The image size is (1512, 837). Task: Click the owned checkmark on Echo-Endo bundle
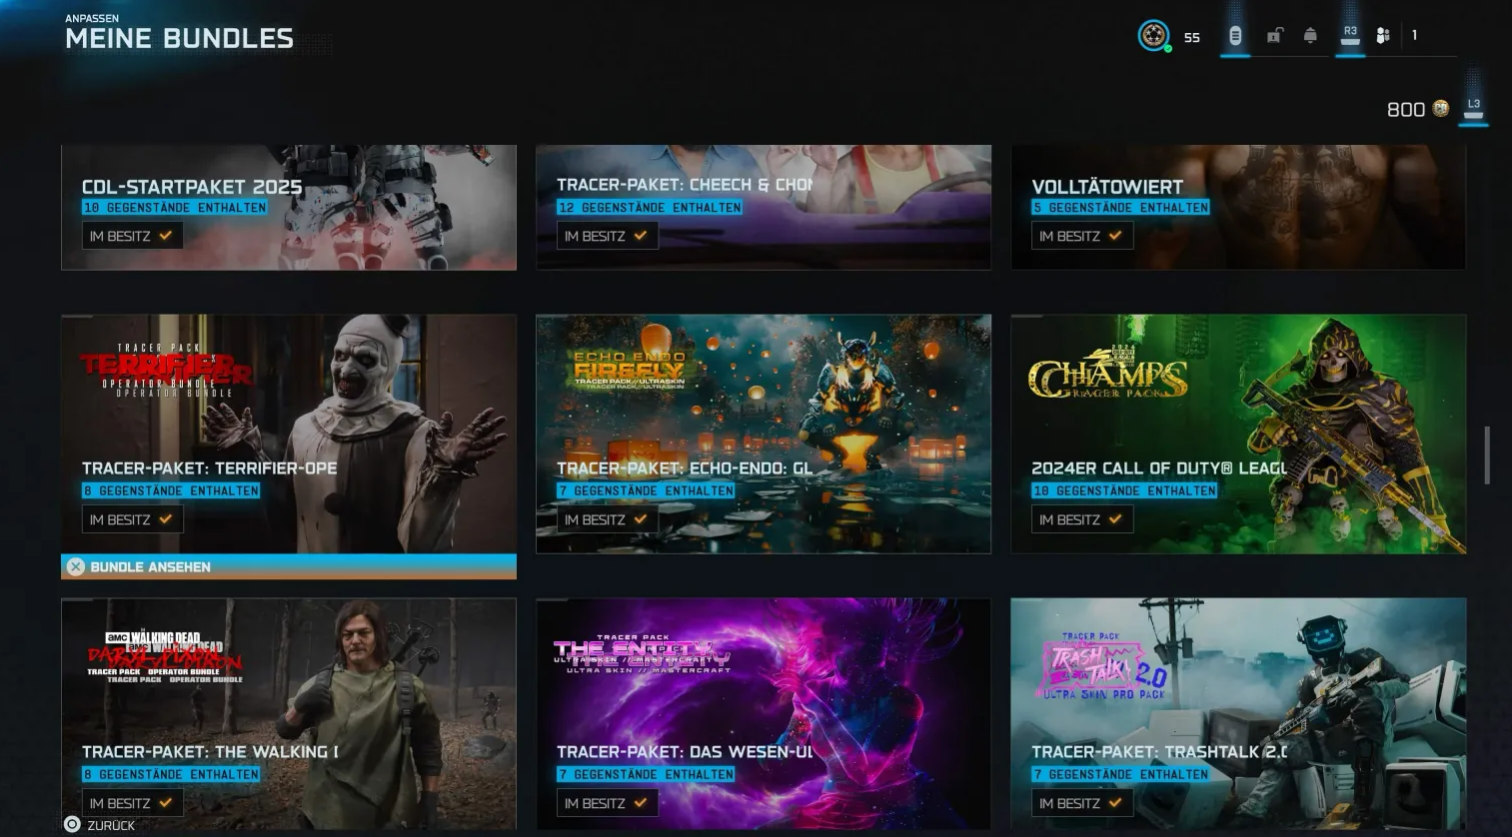tap(640, 520)
